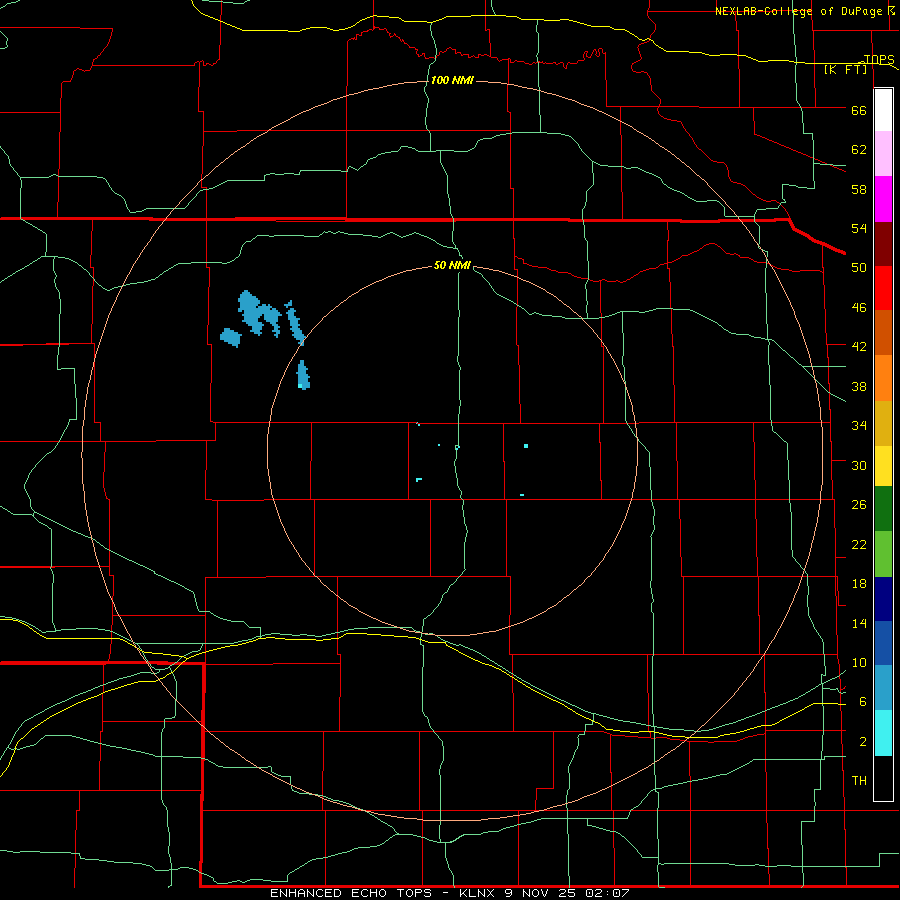Pick the light green legend swatch
This screenshot has width=900, height=900.
(x=883, y=554)
